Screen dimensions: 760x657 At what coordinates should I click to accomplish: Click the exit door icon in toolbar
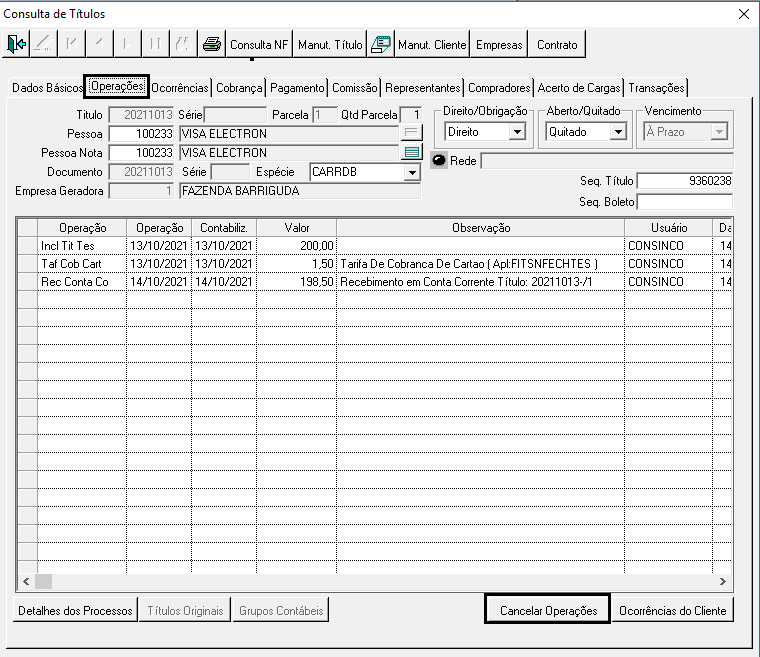(16, 44)
